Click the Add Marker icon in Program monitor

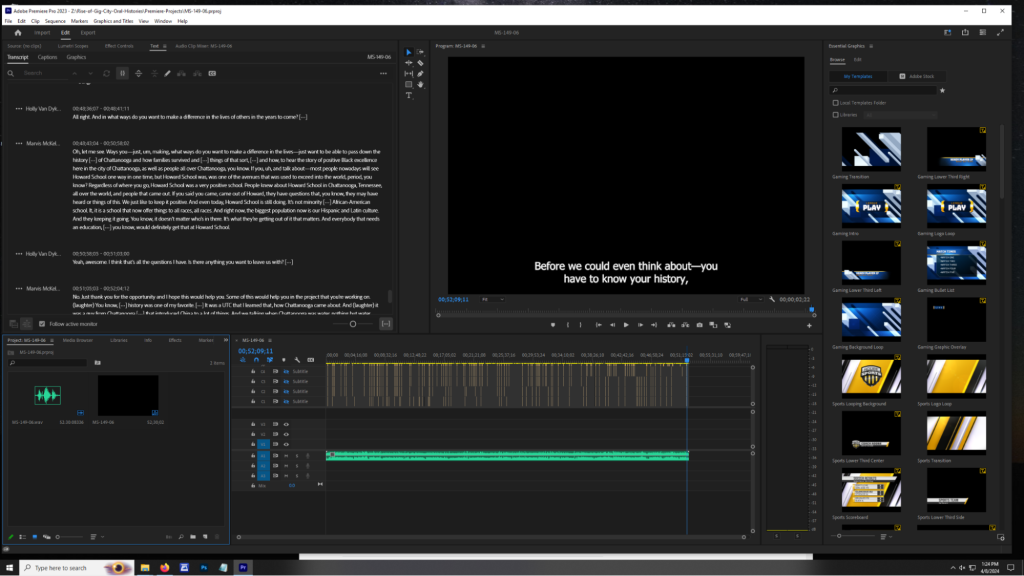553,325
